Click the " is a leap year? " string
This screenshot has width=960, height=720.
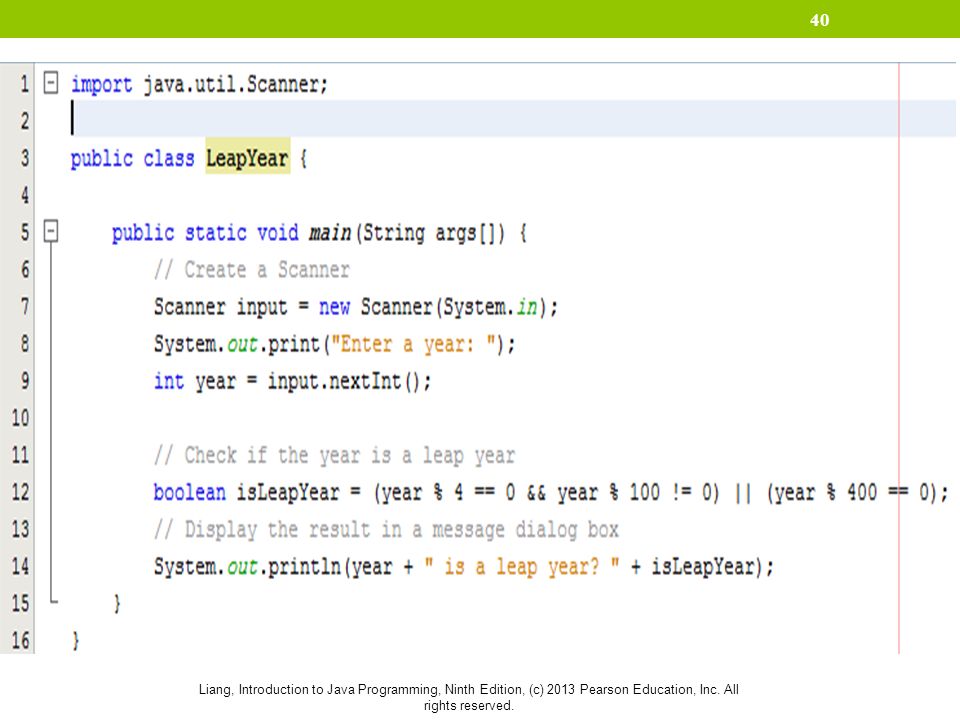[522, 567]
